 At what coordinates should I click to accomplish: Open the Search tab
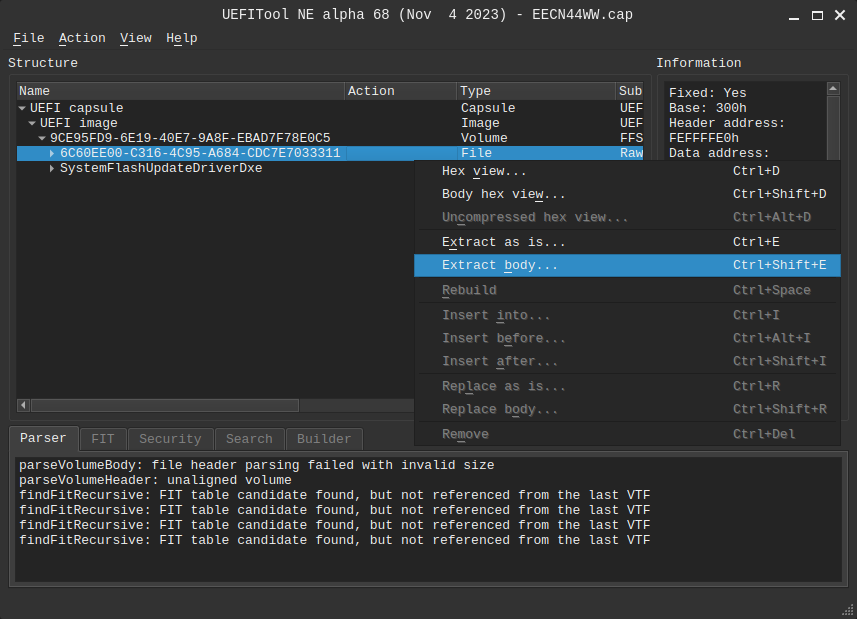(x=249, y=439)
